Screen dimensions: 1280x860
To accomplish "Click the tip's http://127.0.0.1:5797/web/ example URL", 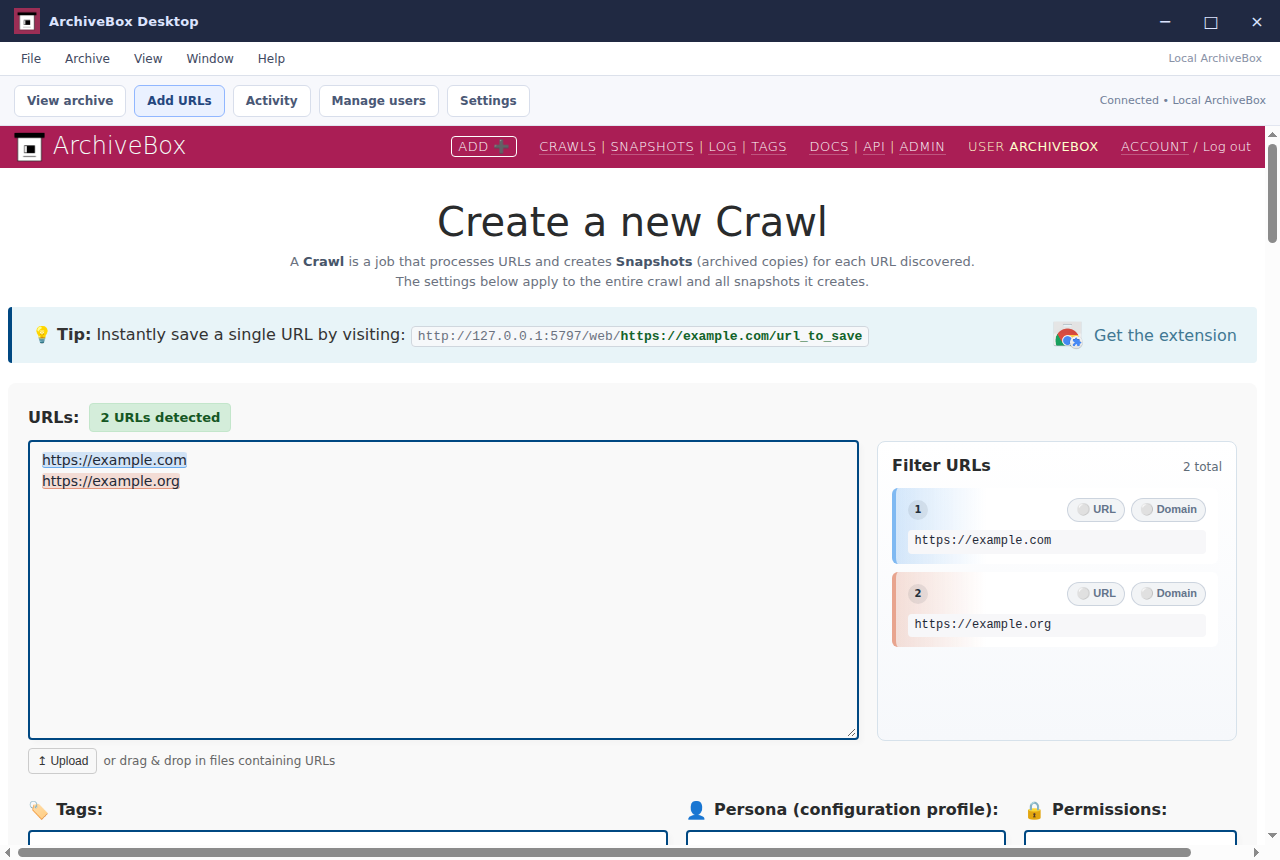I will (x=640, y=336).
